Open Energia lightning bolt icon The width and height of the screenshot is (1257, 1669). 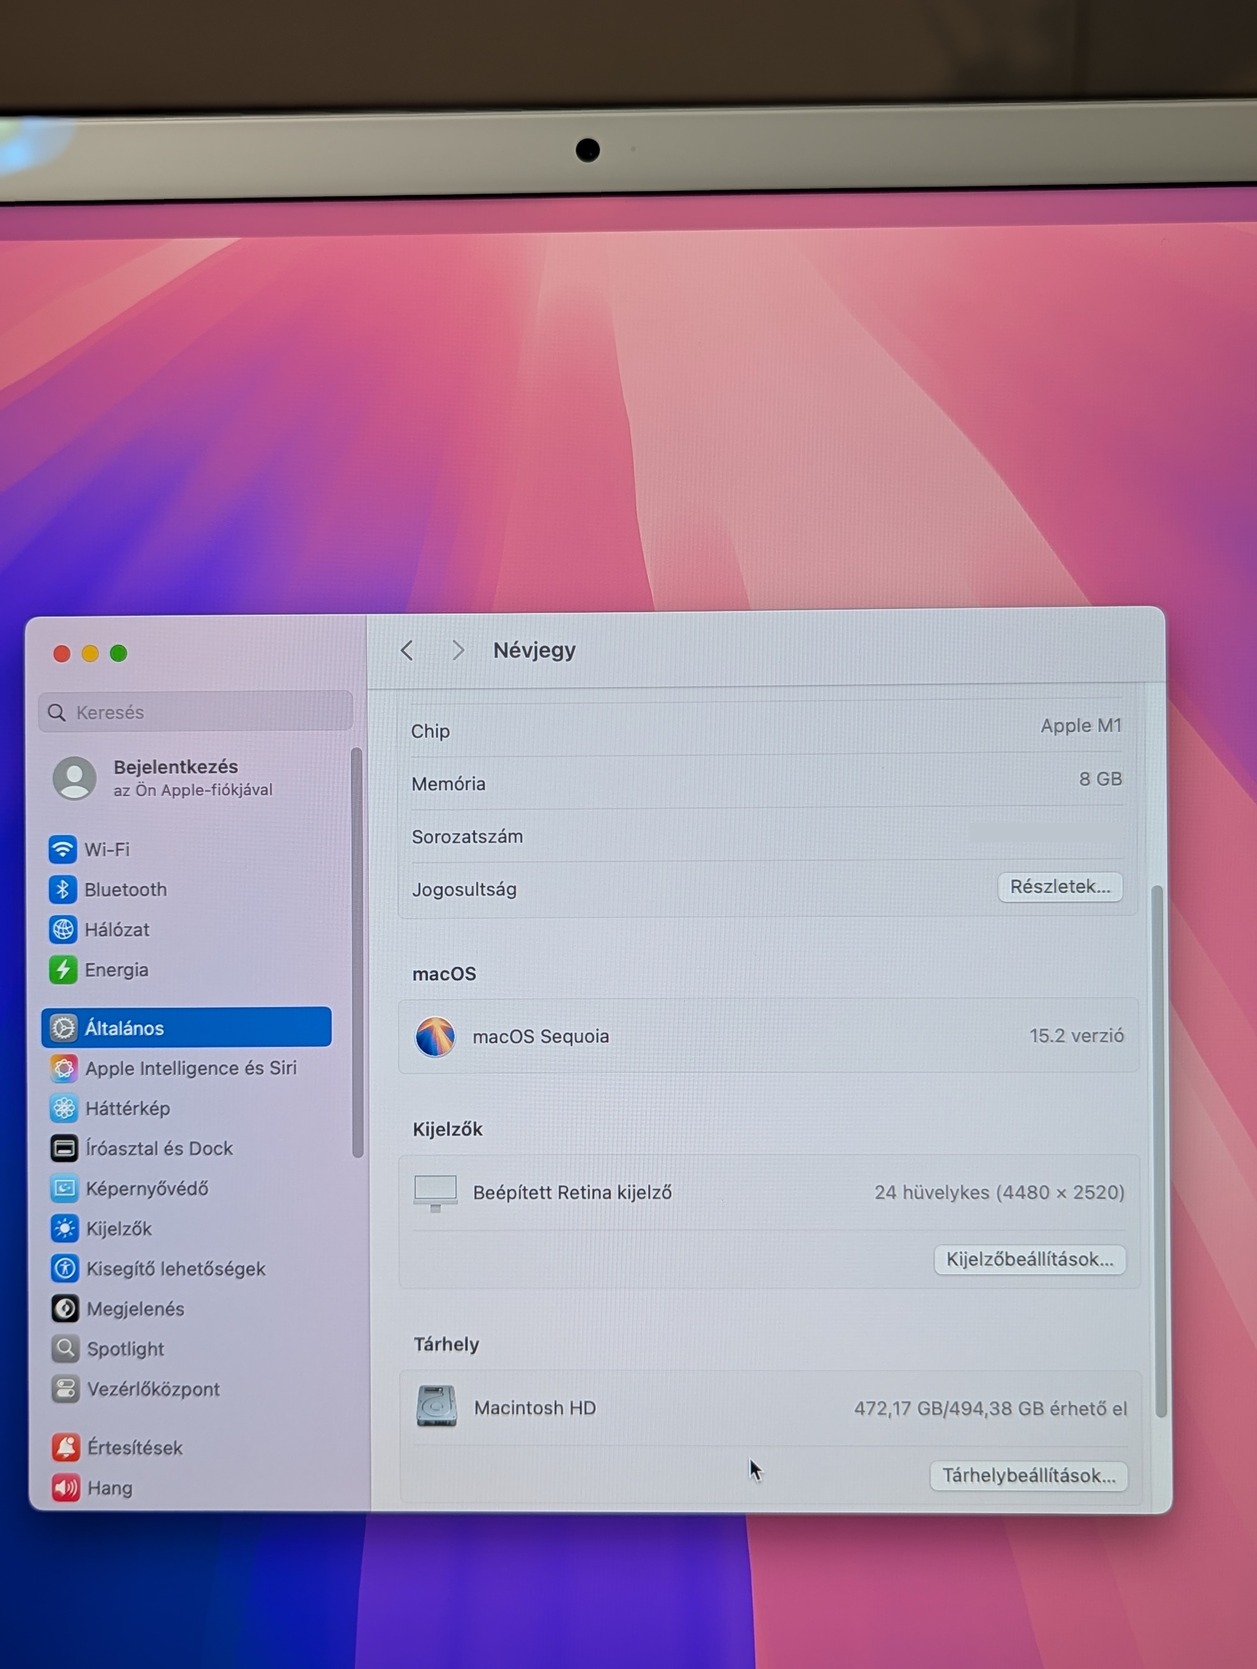tap(62, 969)
